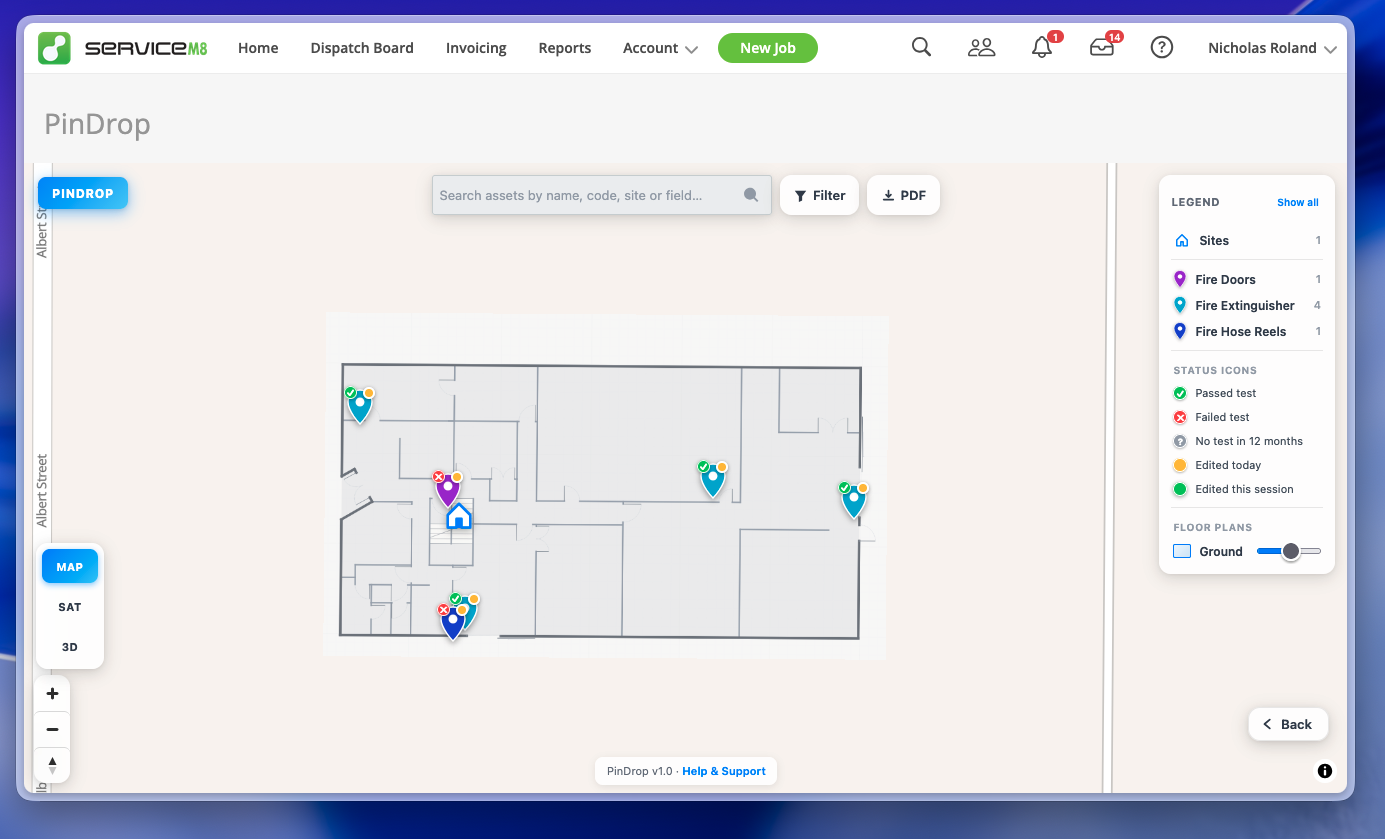This screenshot has width=1385, height=839.
Task: Open the notifications bell
Action: point(1042,47)
